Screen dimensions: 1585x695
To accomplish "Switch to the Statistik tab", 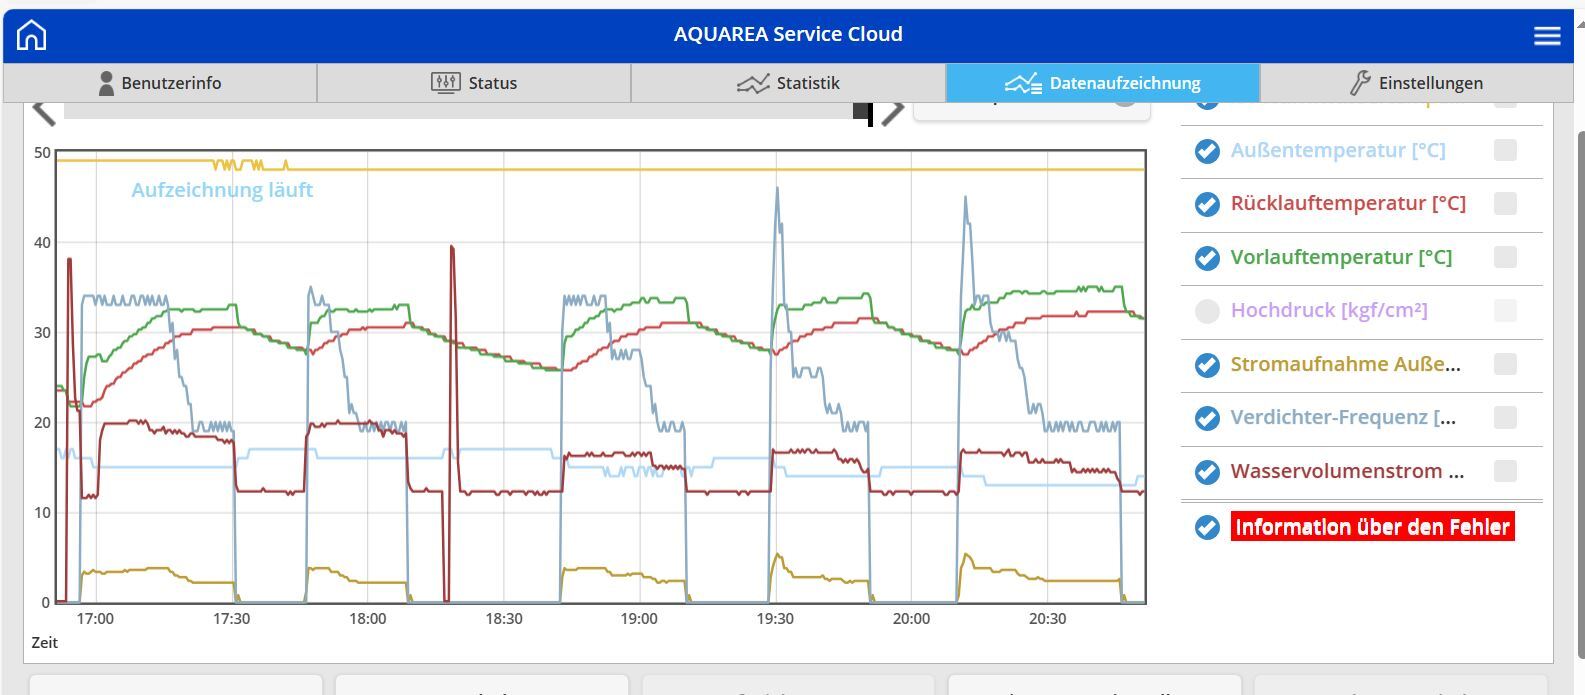I will tap(788, 83).
